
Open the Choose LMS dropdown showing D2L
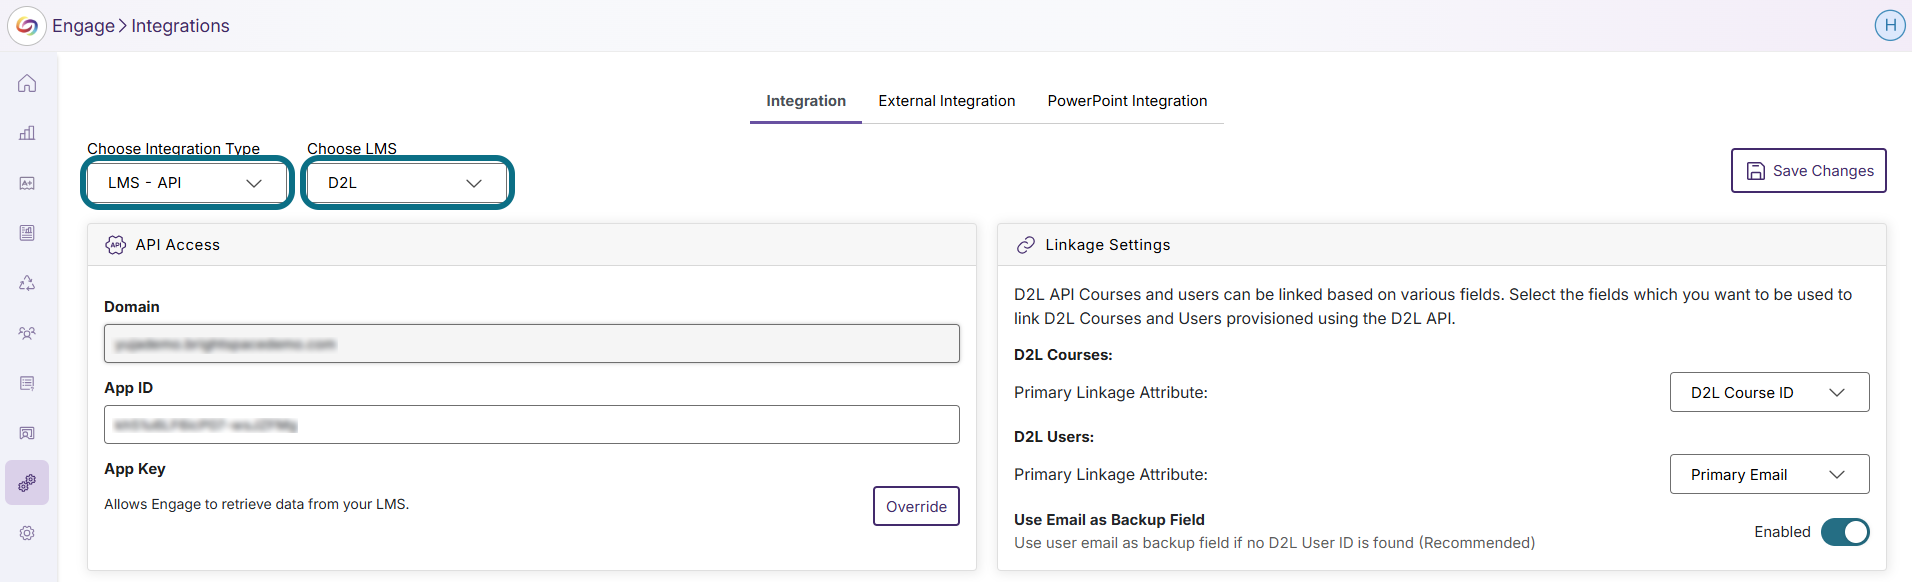pos(407,183)
